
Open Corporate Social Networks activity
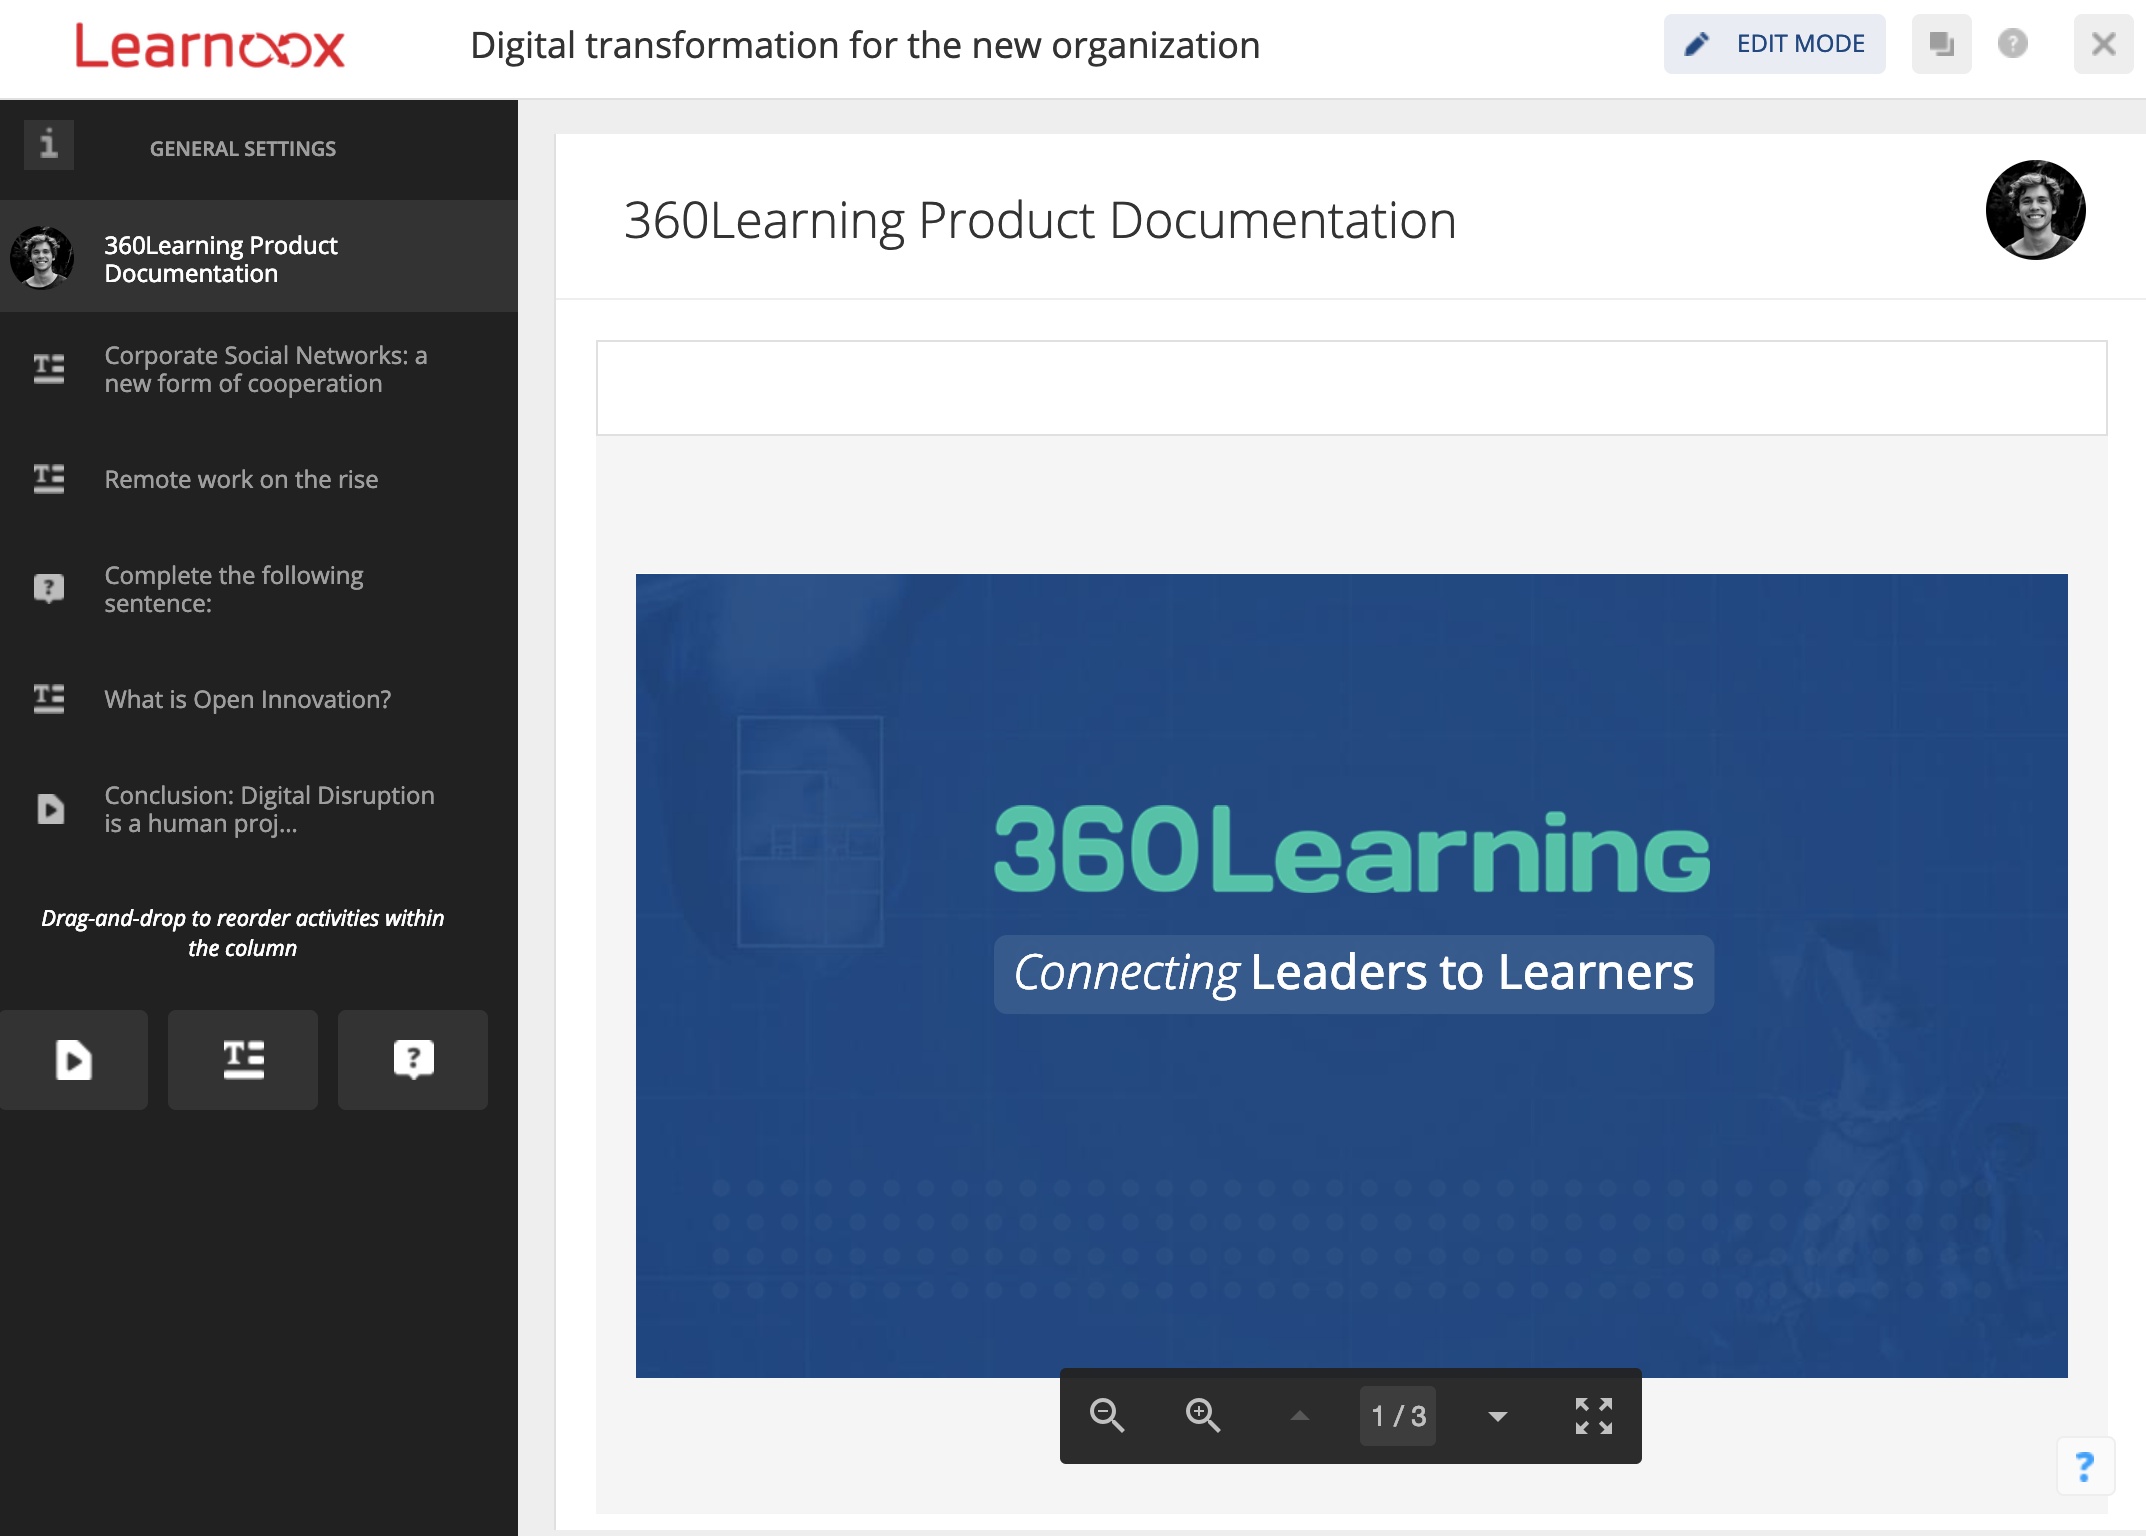click(x=265, y=370)
